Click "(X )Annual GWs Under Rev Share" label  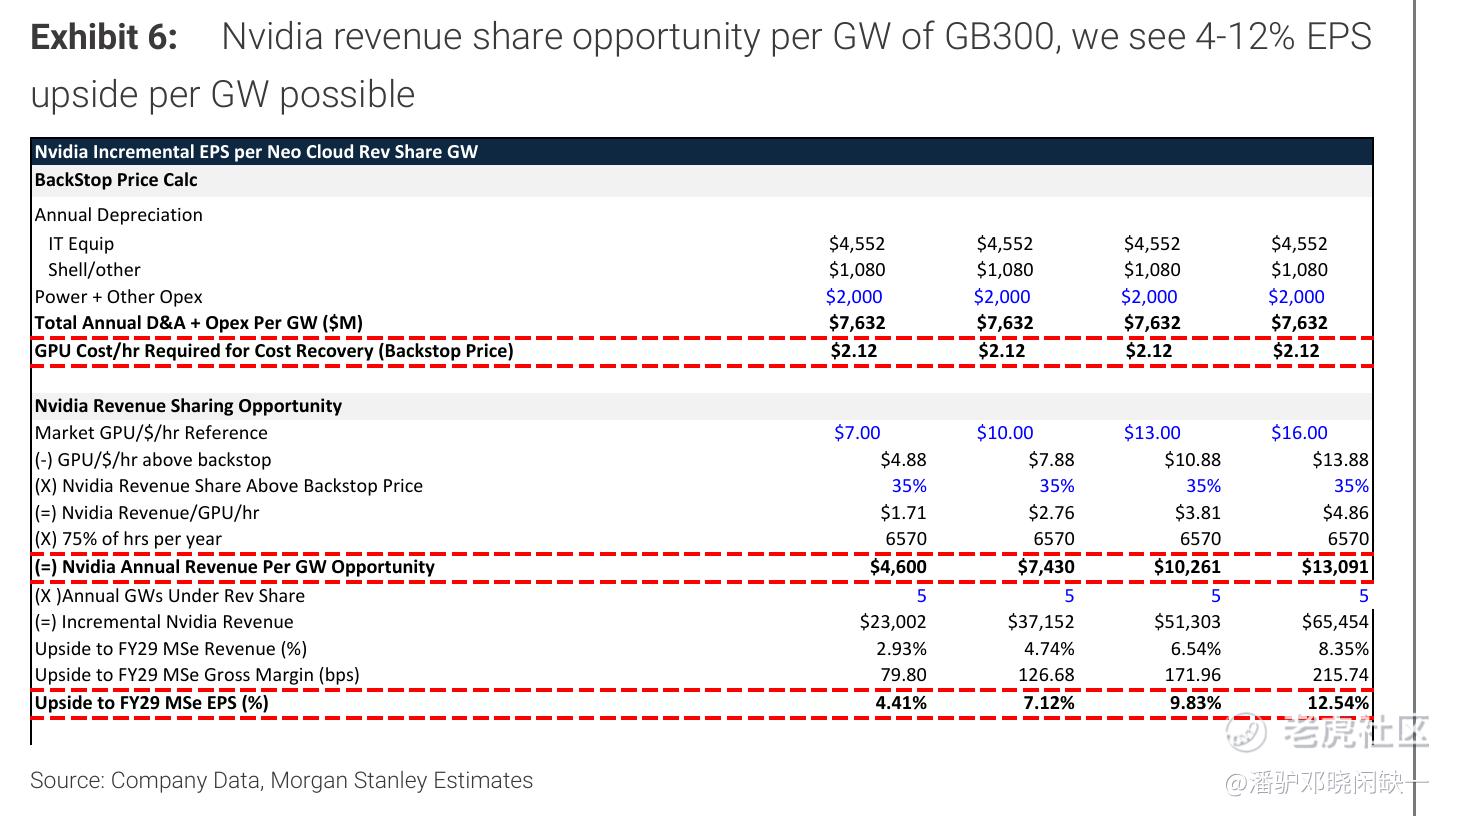tap(169, 596)
